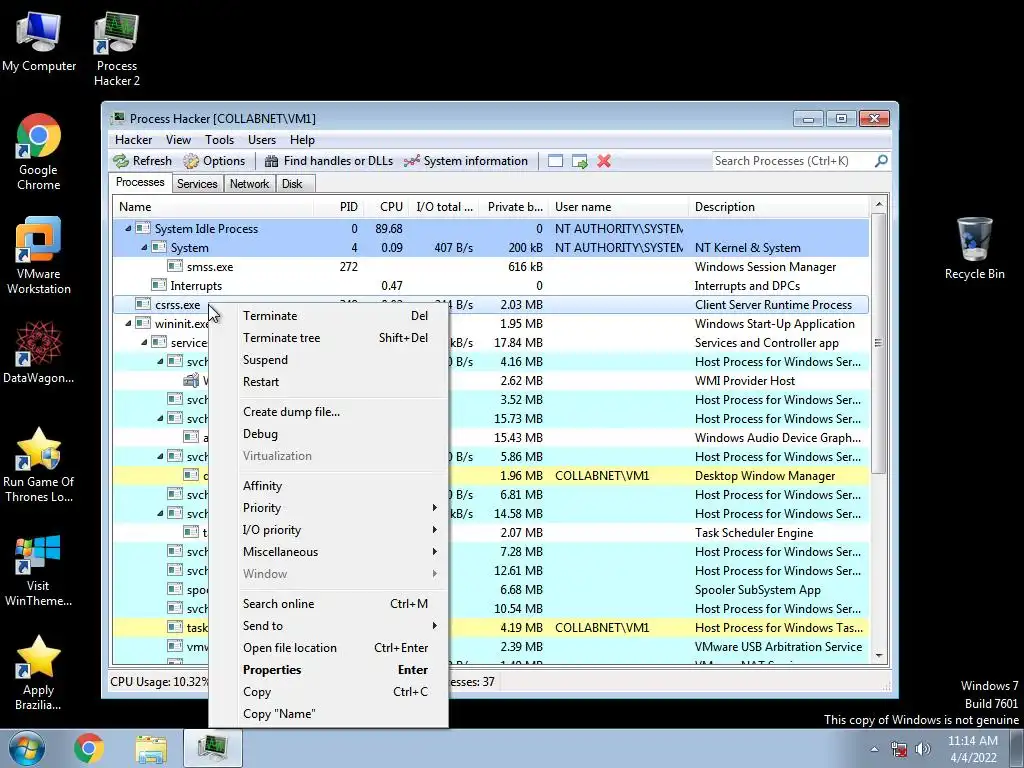Open Apply Brazilia desktop shortcut

pos(39,673)
